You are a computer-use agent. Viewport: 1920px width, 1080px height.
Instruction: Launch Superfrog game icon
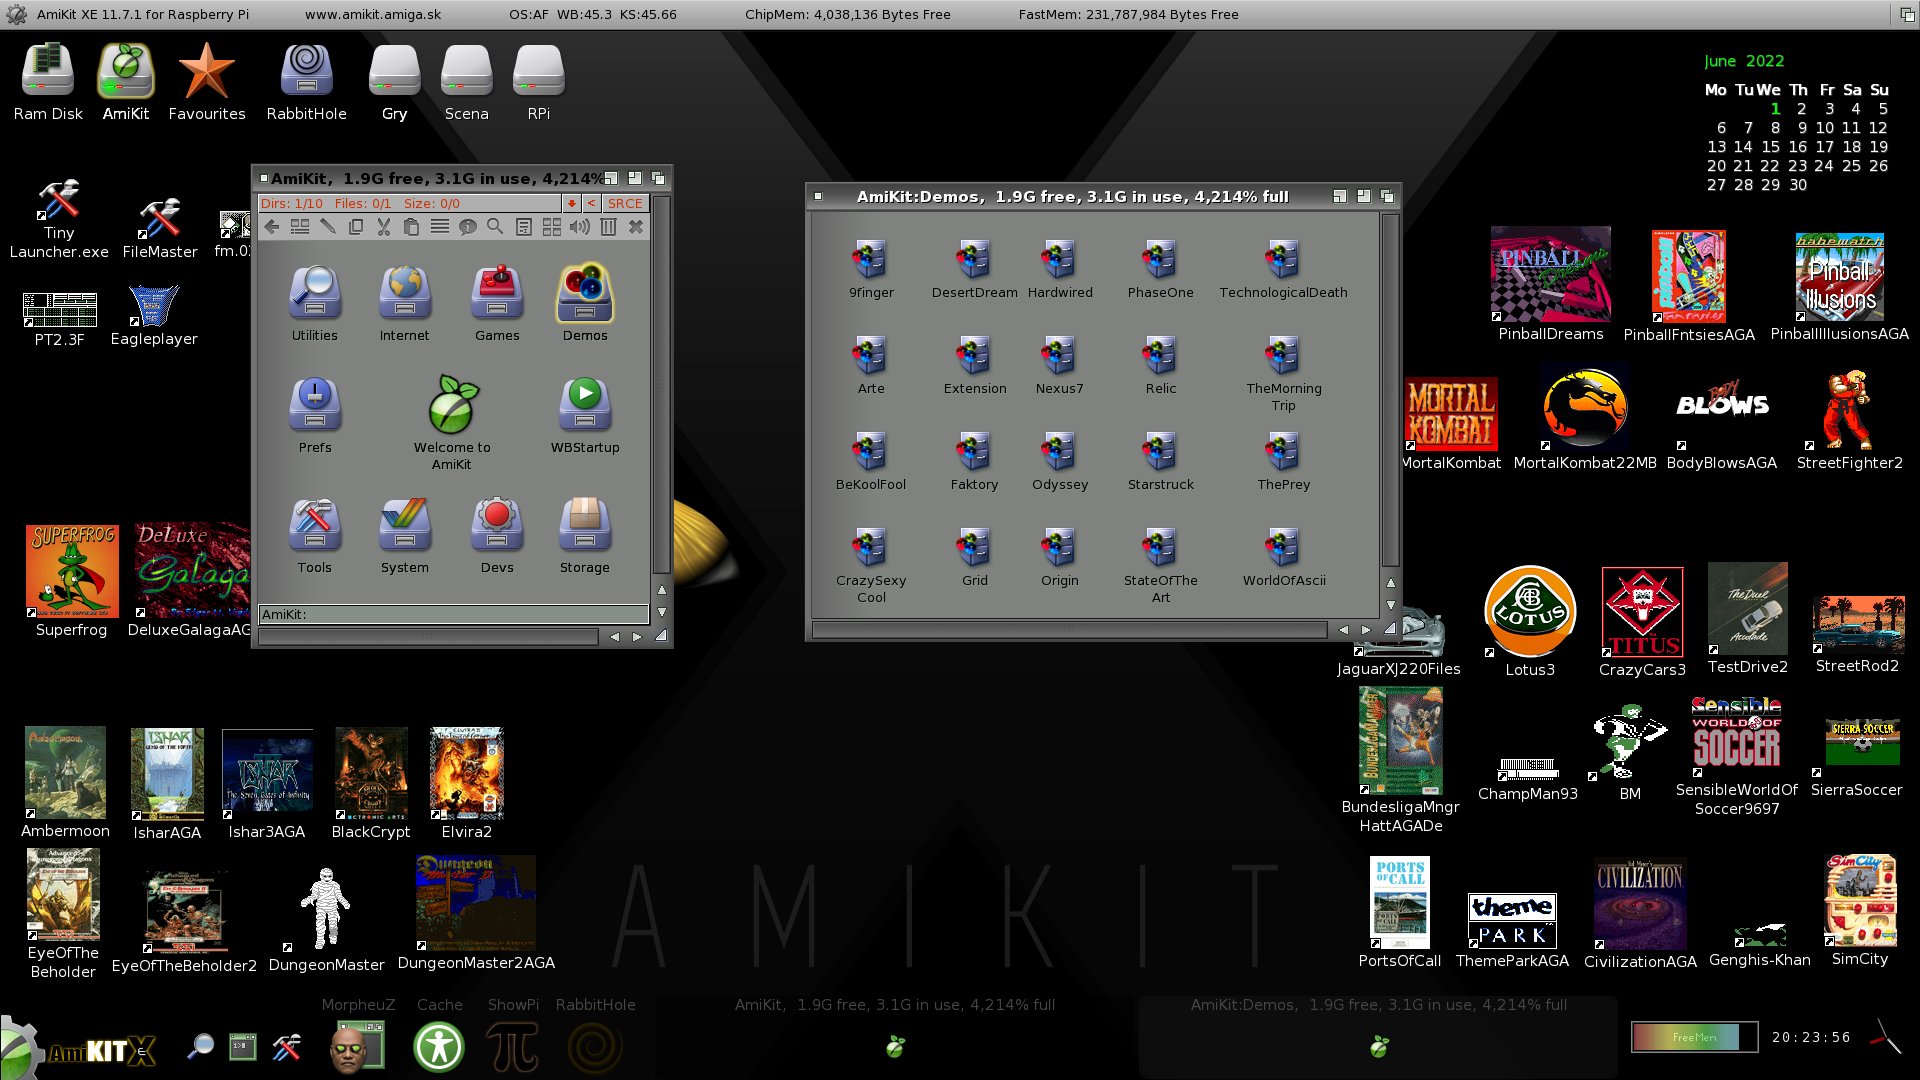click(x=71, y=581)
